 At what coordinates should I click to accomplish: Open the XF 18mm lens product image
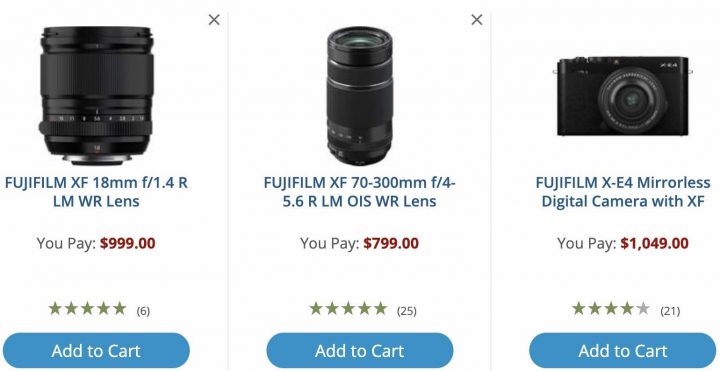point(96,96)
